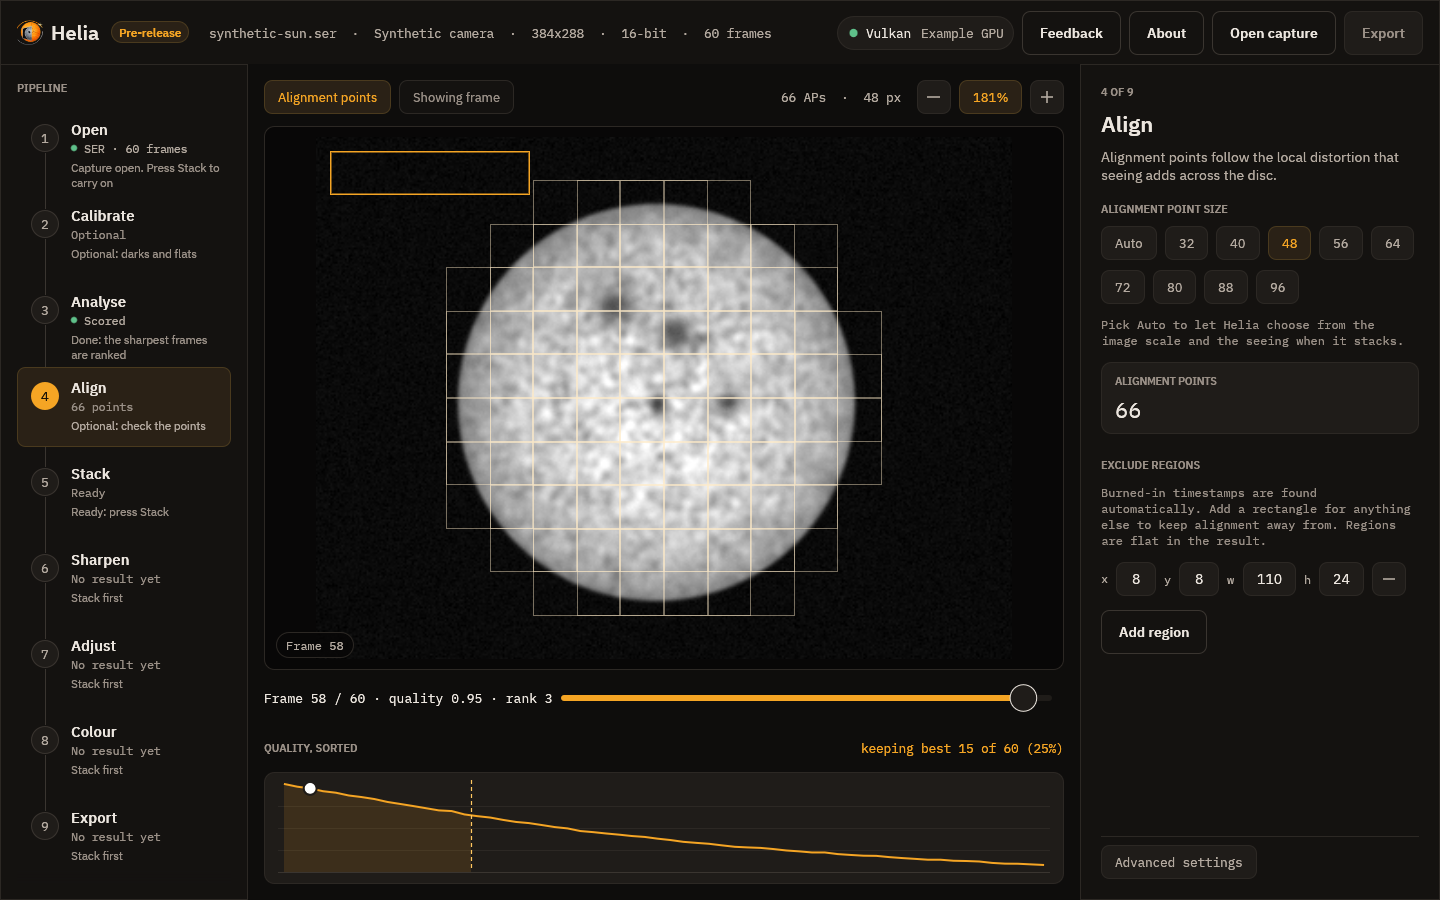Open the About window
This screenshot has width=1440, height=900.
[1166, 33]
